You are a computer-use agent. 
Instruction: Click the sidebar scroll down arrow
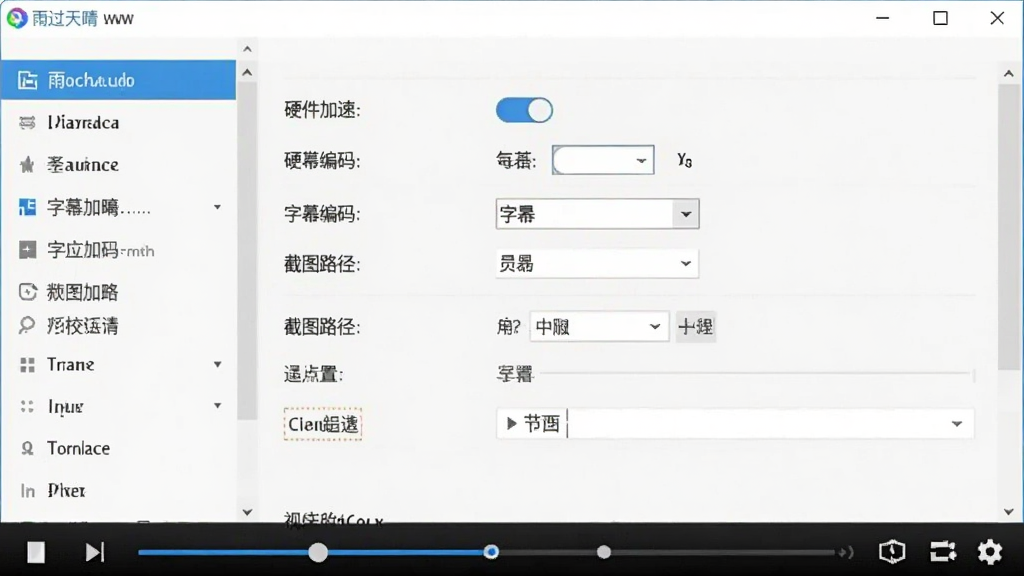[247, 512]
